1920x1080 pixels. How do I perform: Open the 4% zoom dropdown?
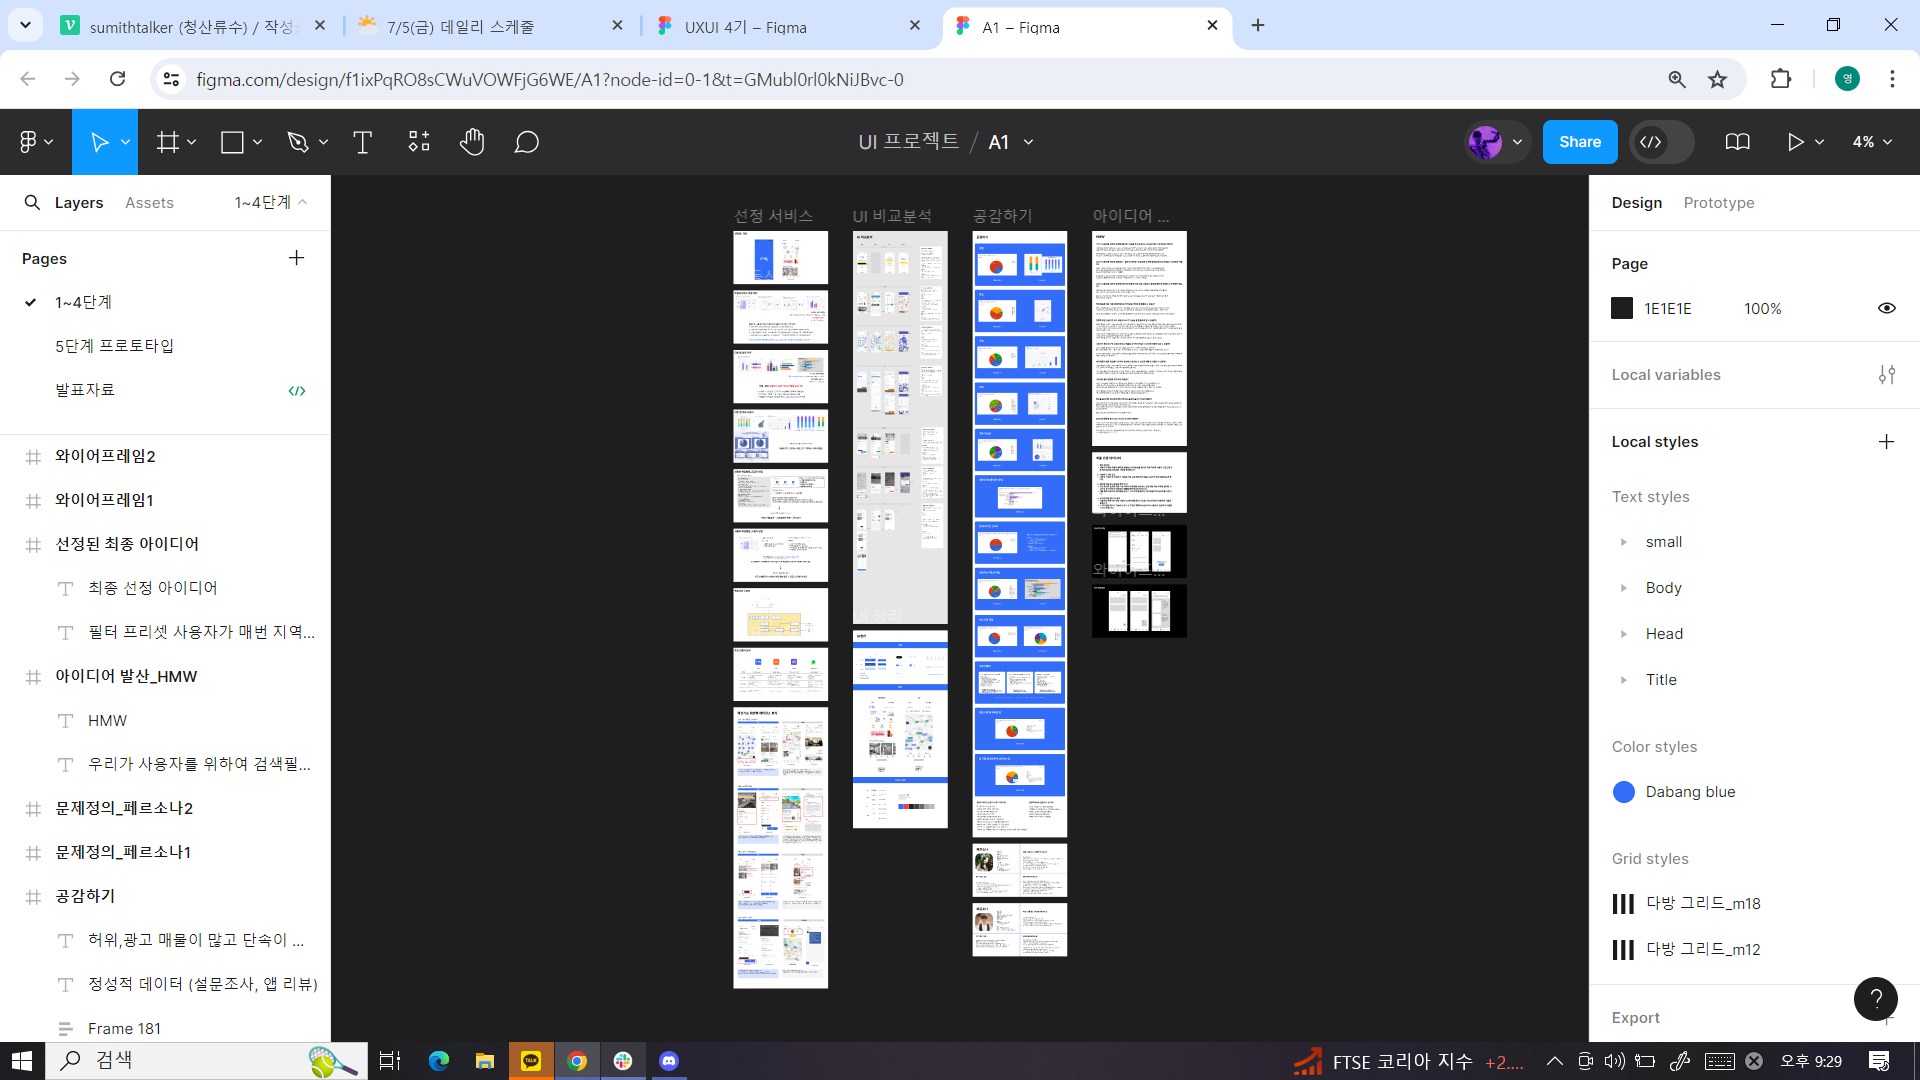pos(1872,142)
